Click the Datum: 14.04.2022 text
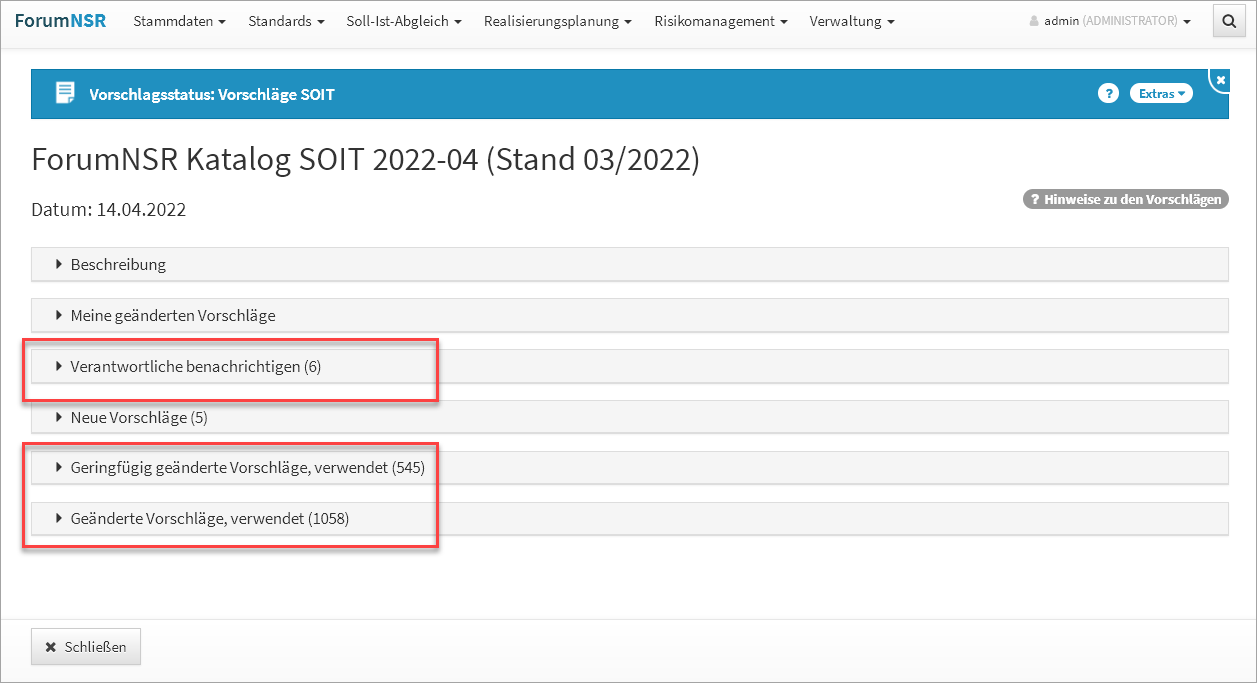The image size is (1257, 683). point(109,210)
